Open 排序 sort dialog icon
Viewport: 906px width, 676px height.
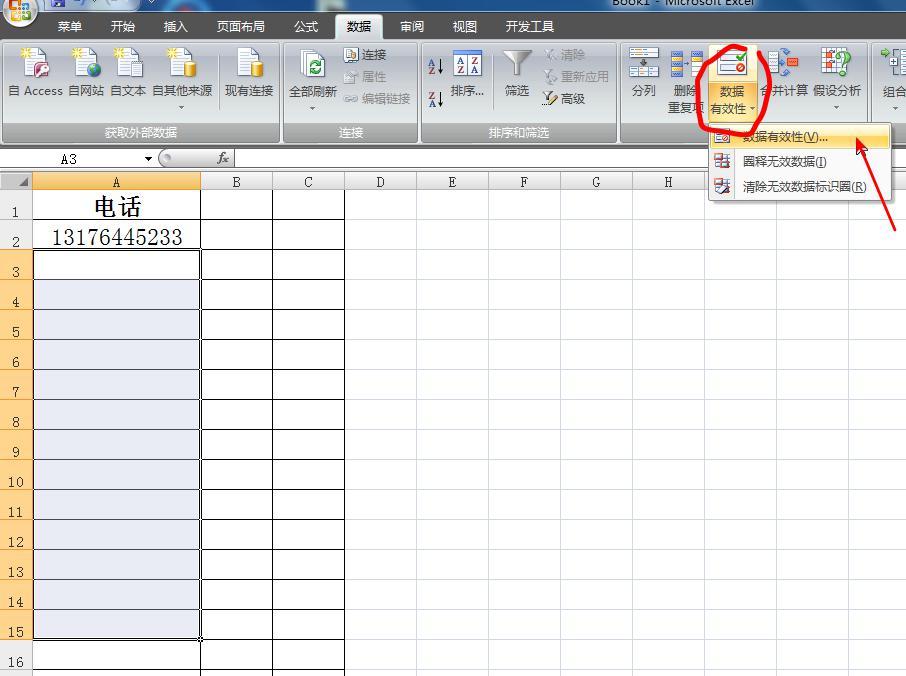tap(467, 65)
